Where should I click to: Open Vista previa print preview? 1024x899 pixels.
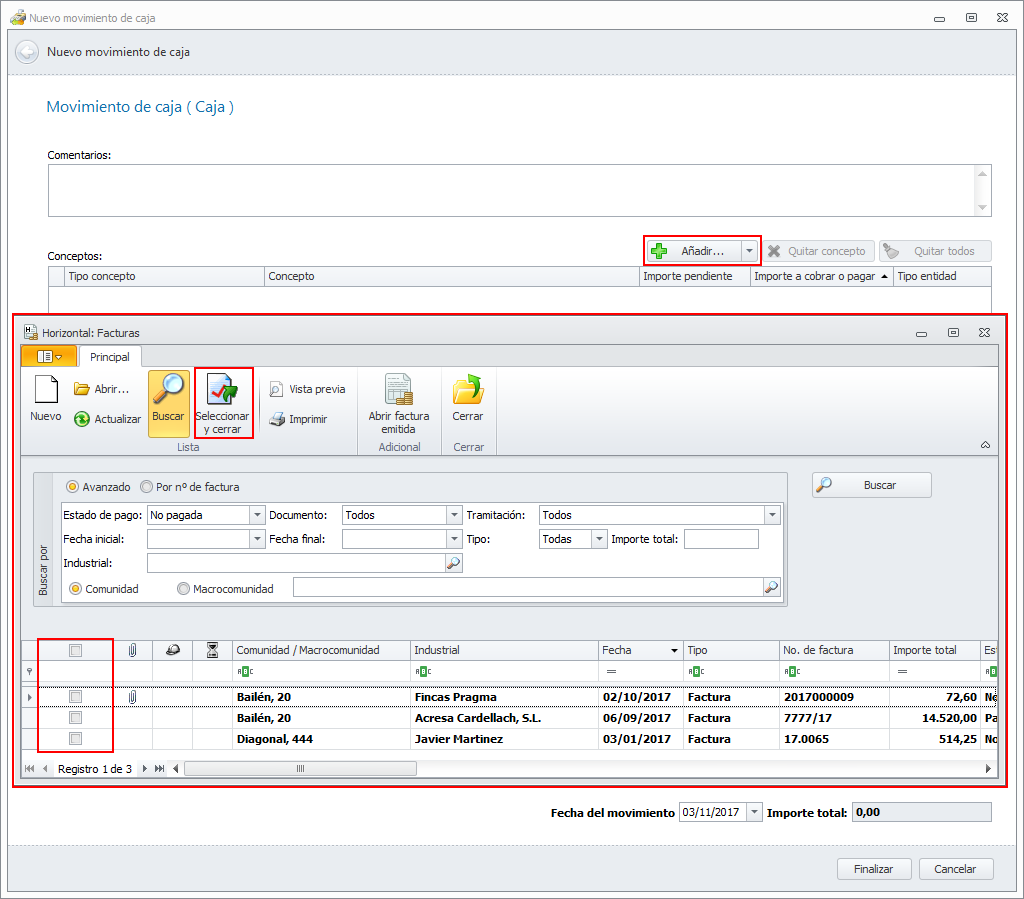pyautogui.click(x=277, y=389)
